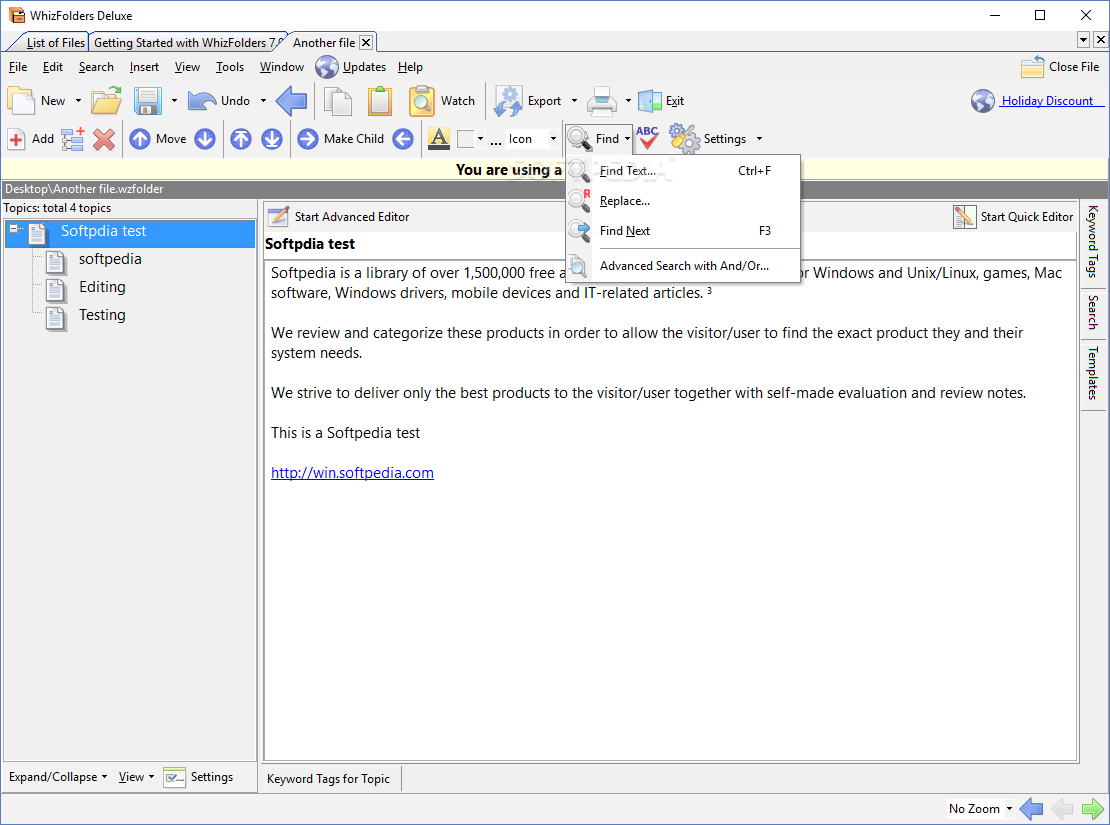Open the Export dropdown arrow
The image size is (1110, 825).
pyautogui.click(x=574, y=101)
